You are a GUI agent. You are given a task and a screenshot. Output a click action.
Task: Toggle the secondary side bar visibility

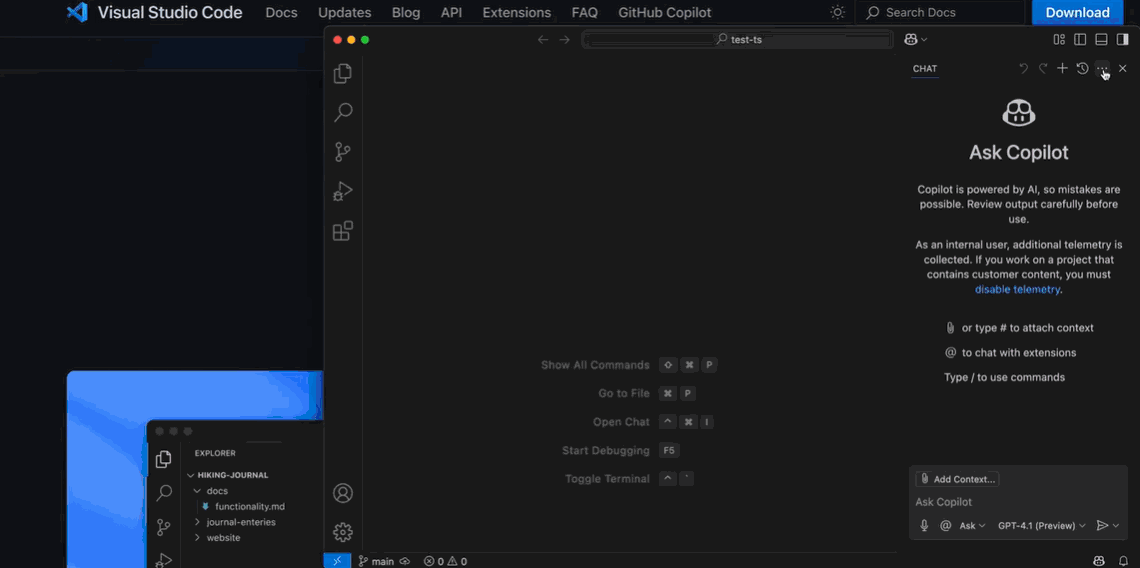click(x=1123, y=39)
